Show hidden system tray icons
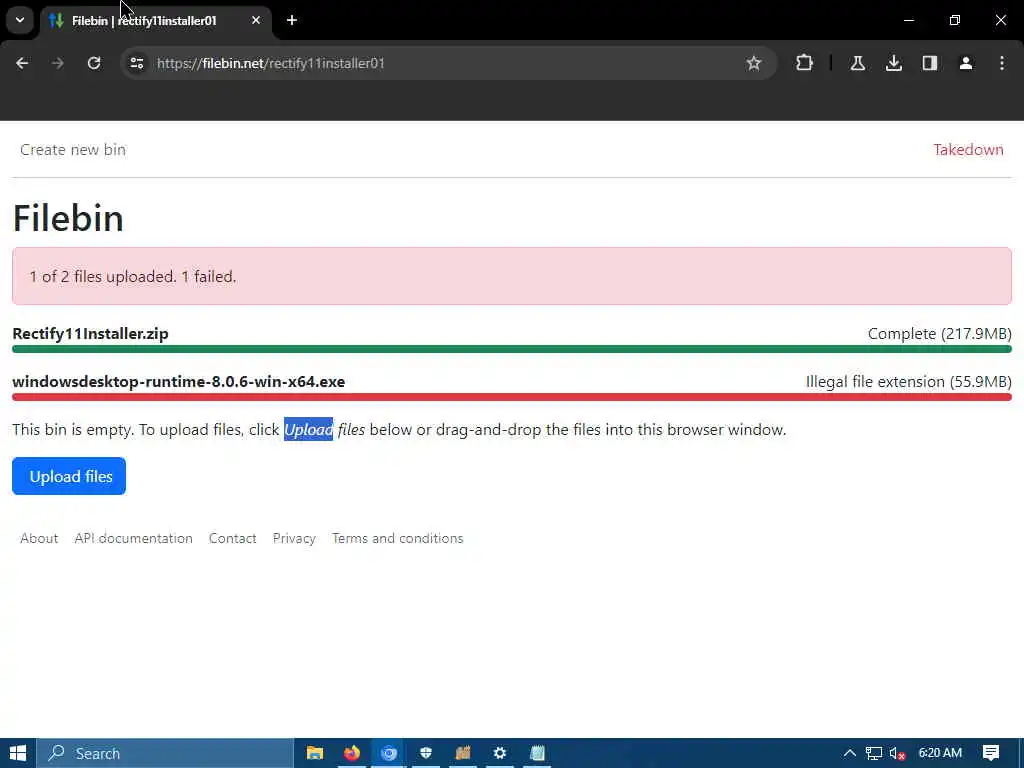Image resolution: width=1024 pixels, height=768 pixels. 850,753
